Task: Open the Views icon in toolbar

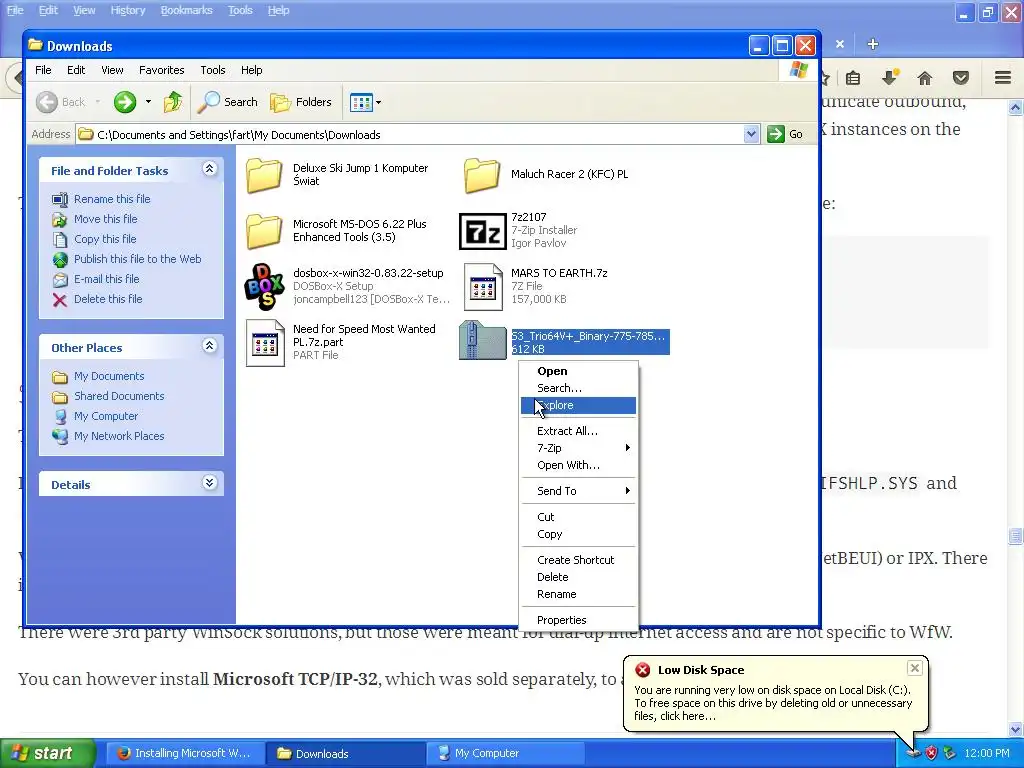Action: pos(360,102)
